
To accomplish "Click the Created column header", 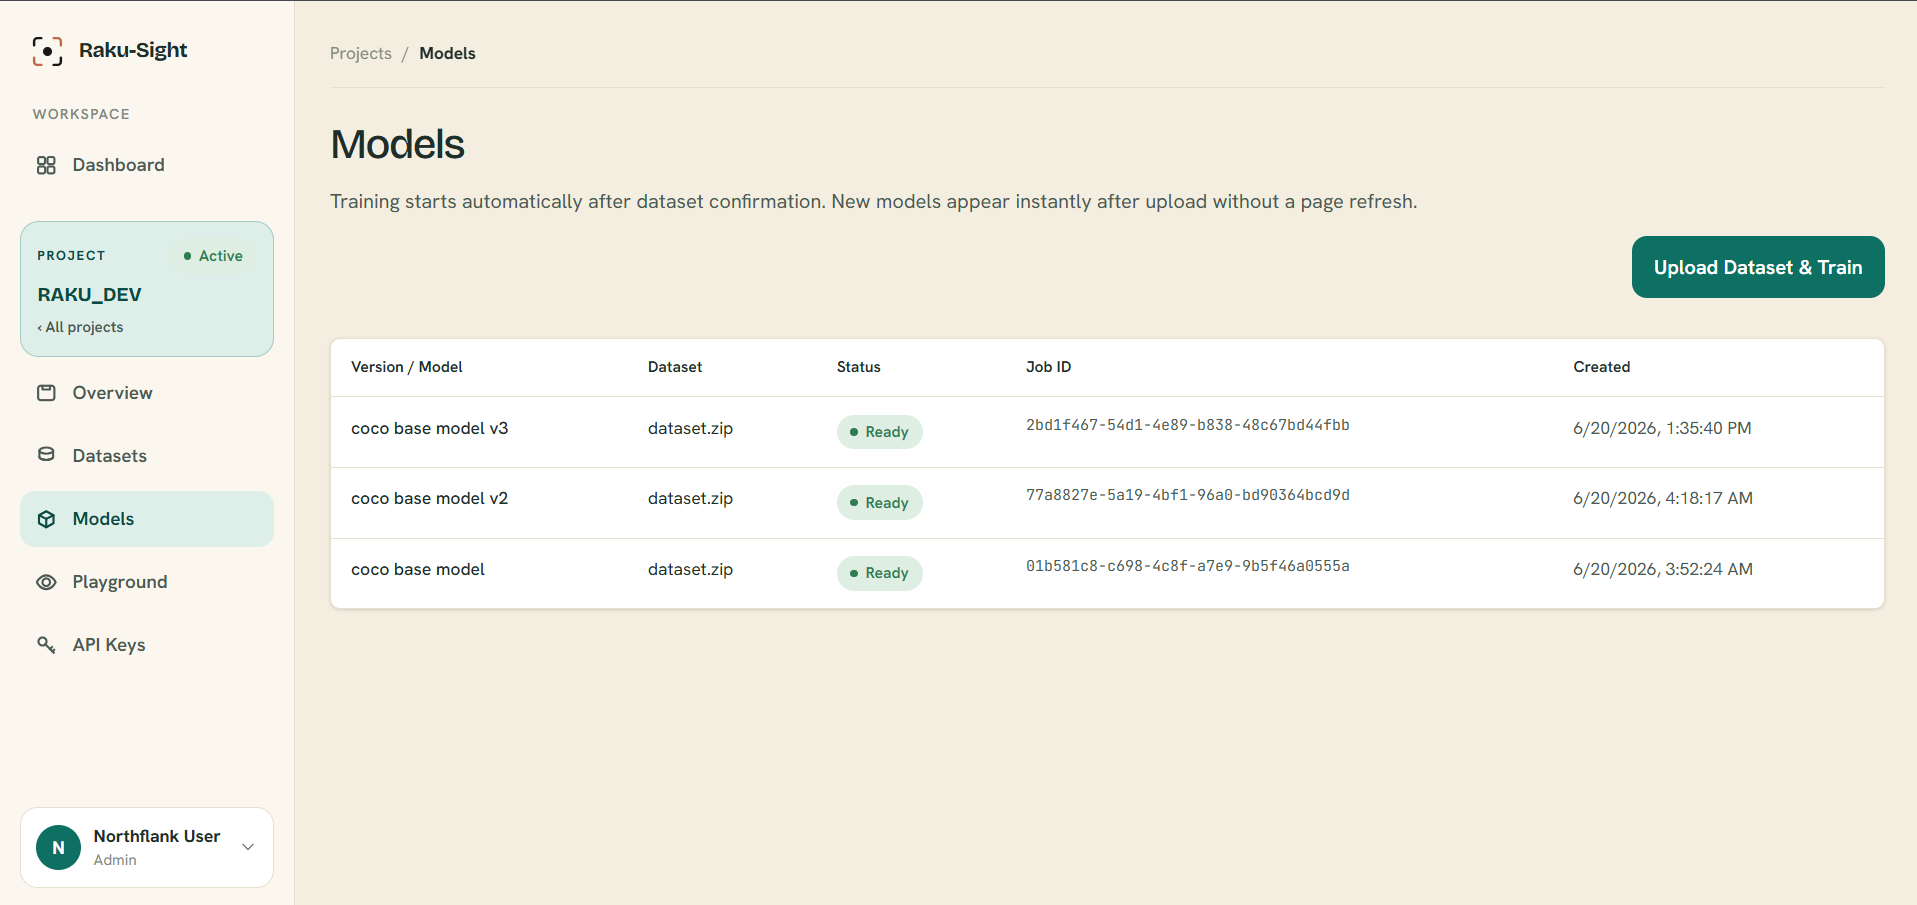I will coord(1601,367).
